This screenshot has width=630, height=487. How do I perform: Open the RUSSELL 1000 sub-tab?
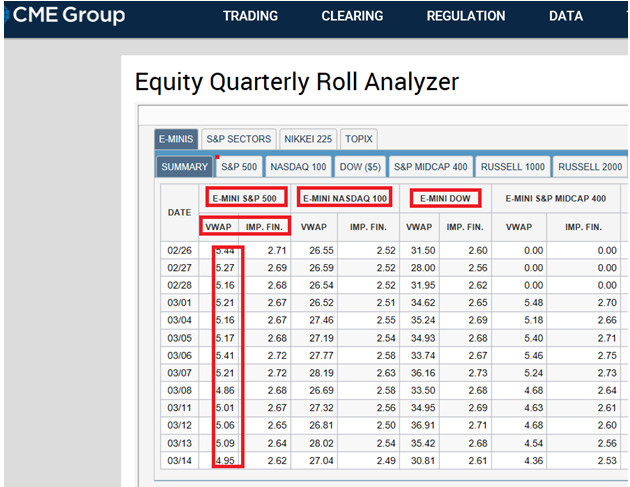coord(513,167)
